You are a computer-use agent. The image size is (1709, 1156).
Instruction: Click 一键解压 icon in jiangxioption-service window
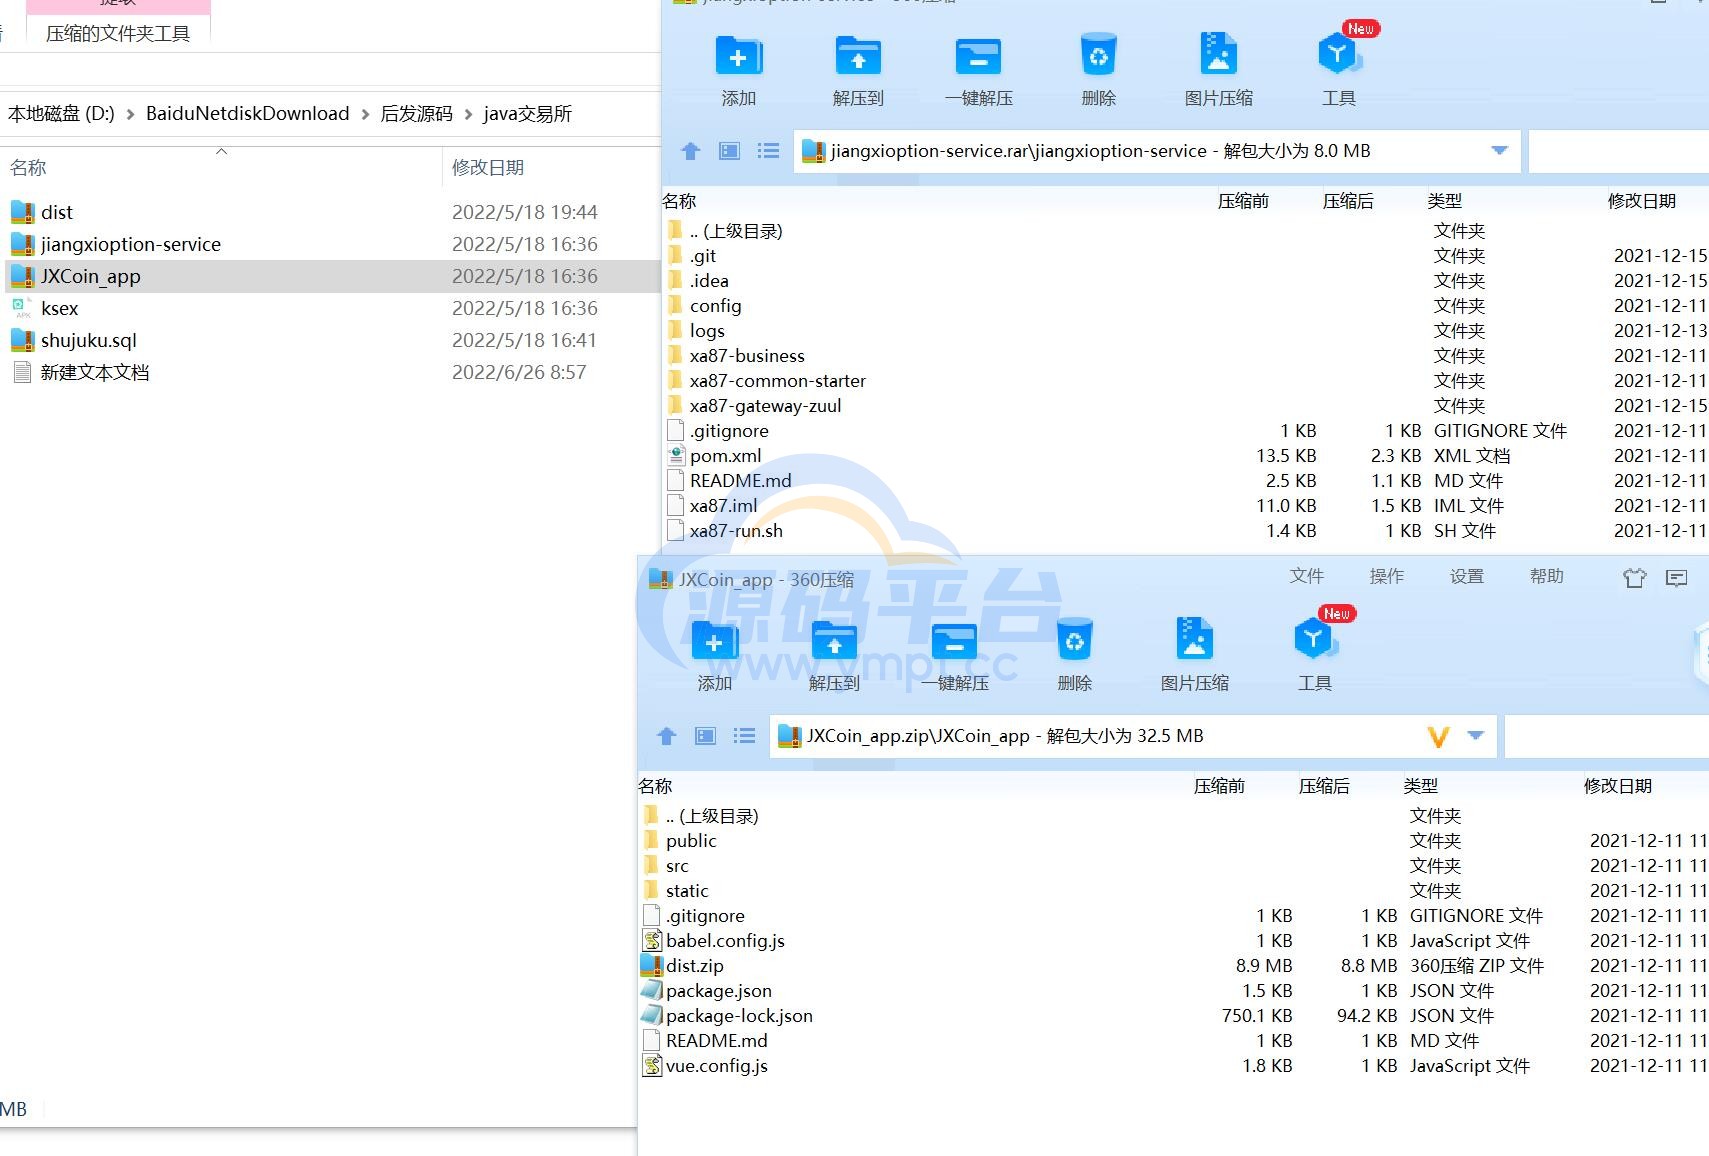[978, 55]
